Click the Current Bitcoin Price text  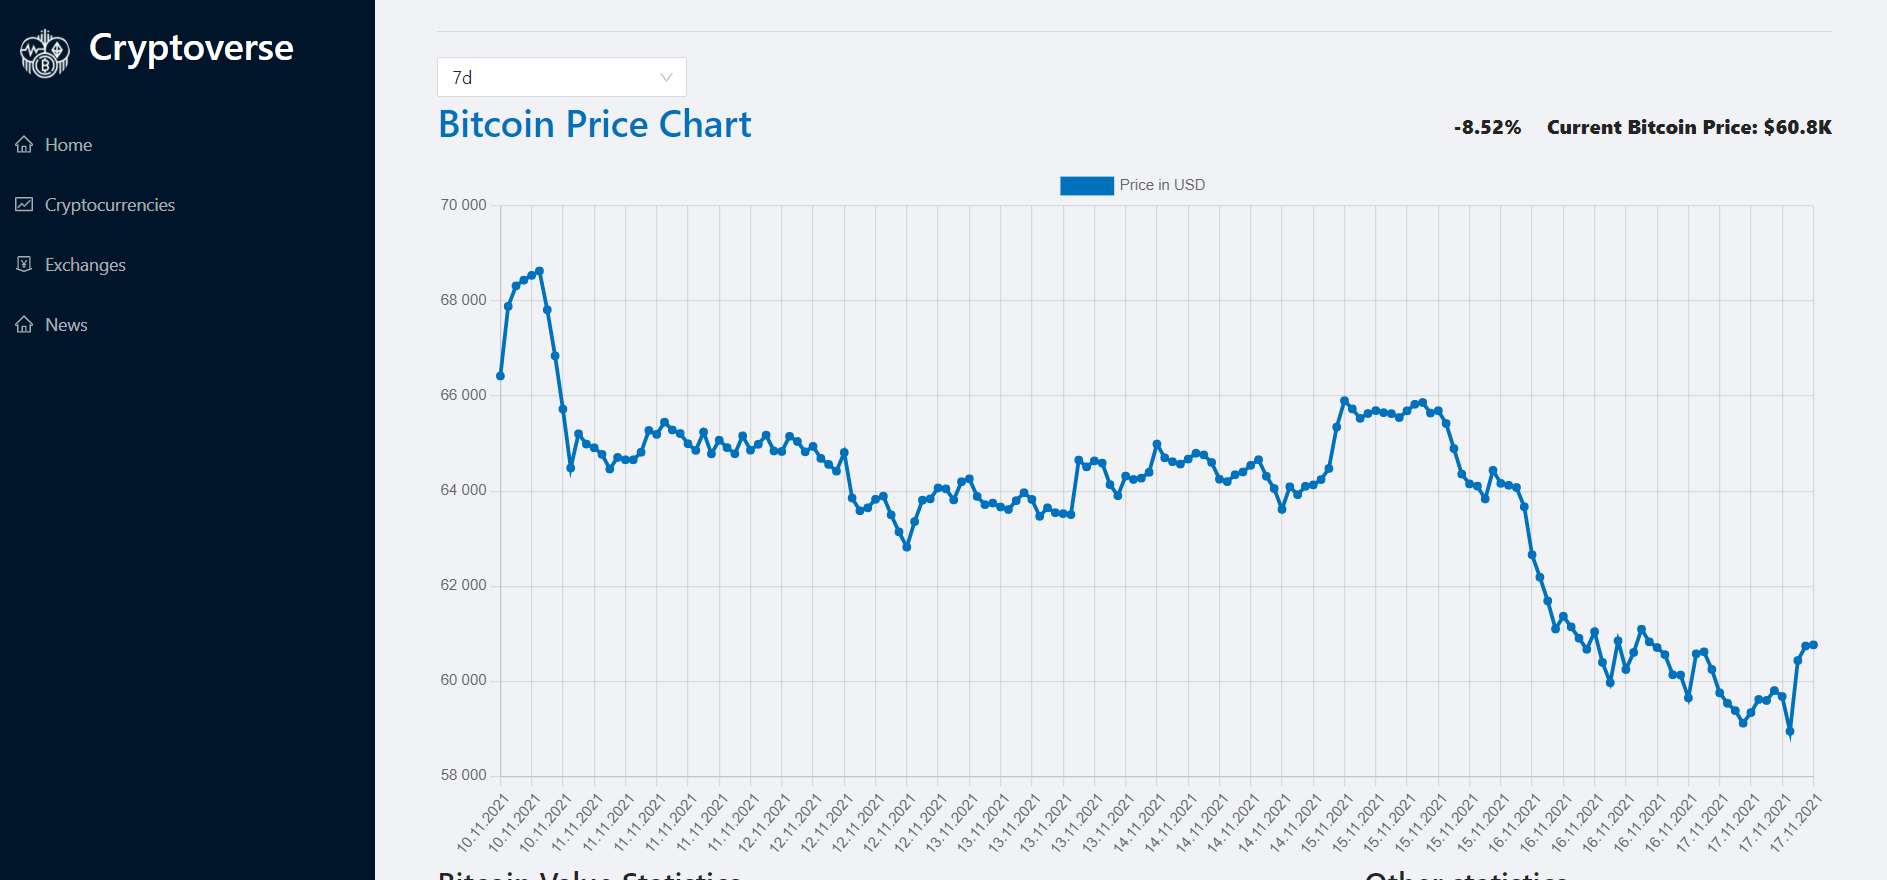point(1689,127)
